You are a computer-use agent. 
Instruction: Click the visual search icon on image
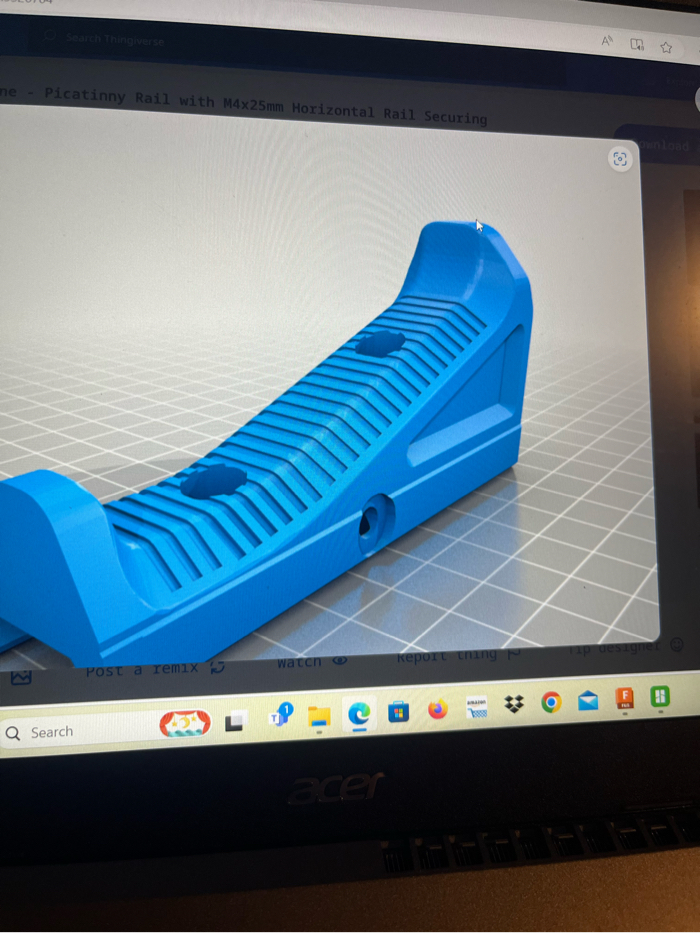620,159
